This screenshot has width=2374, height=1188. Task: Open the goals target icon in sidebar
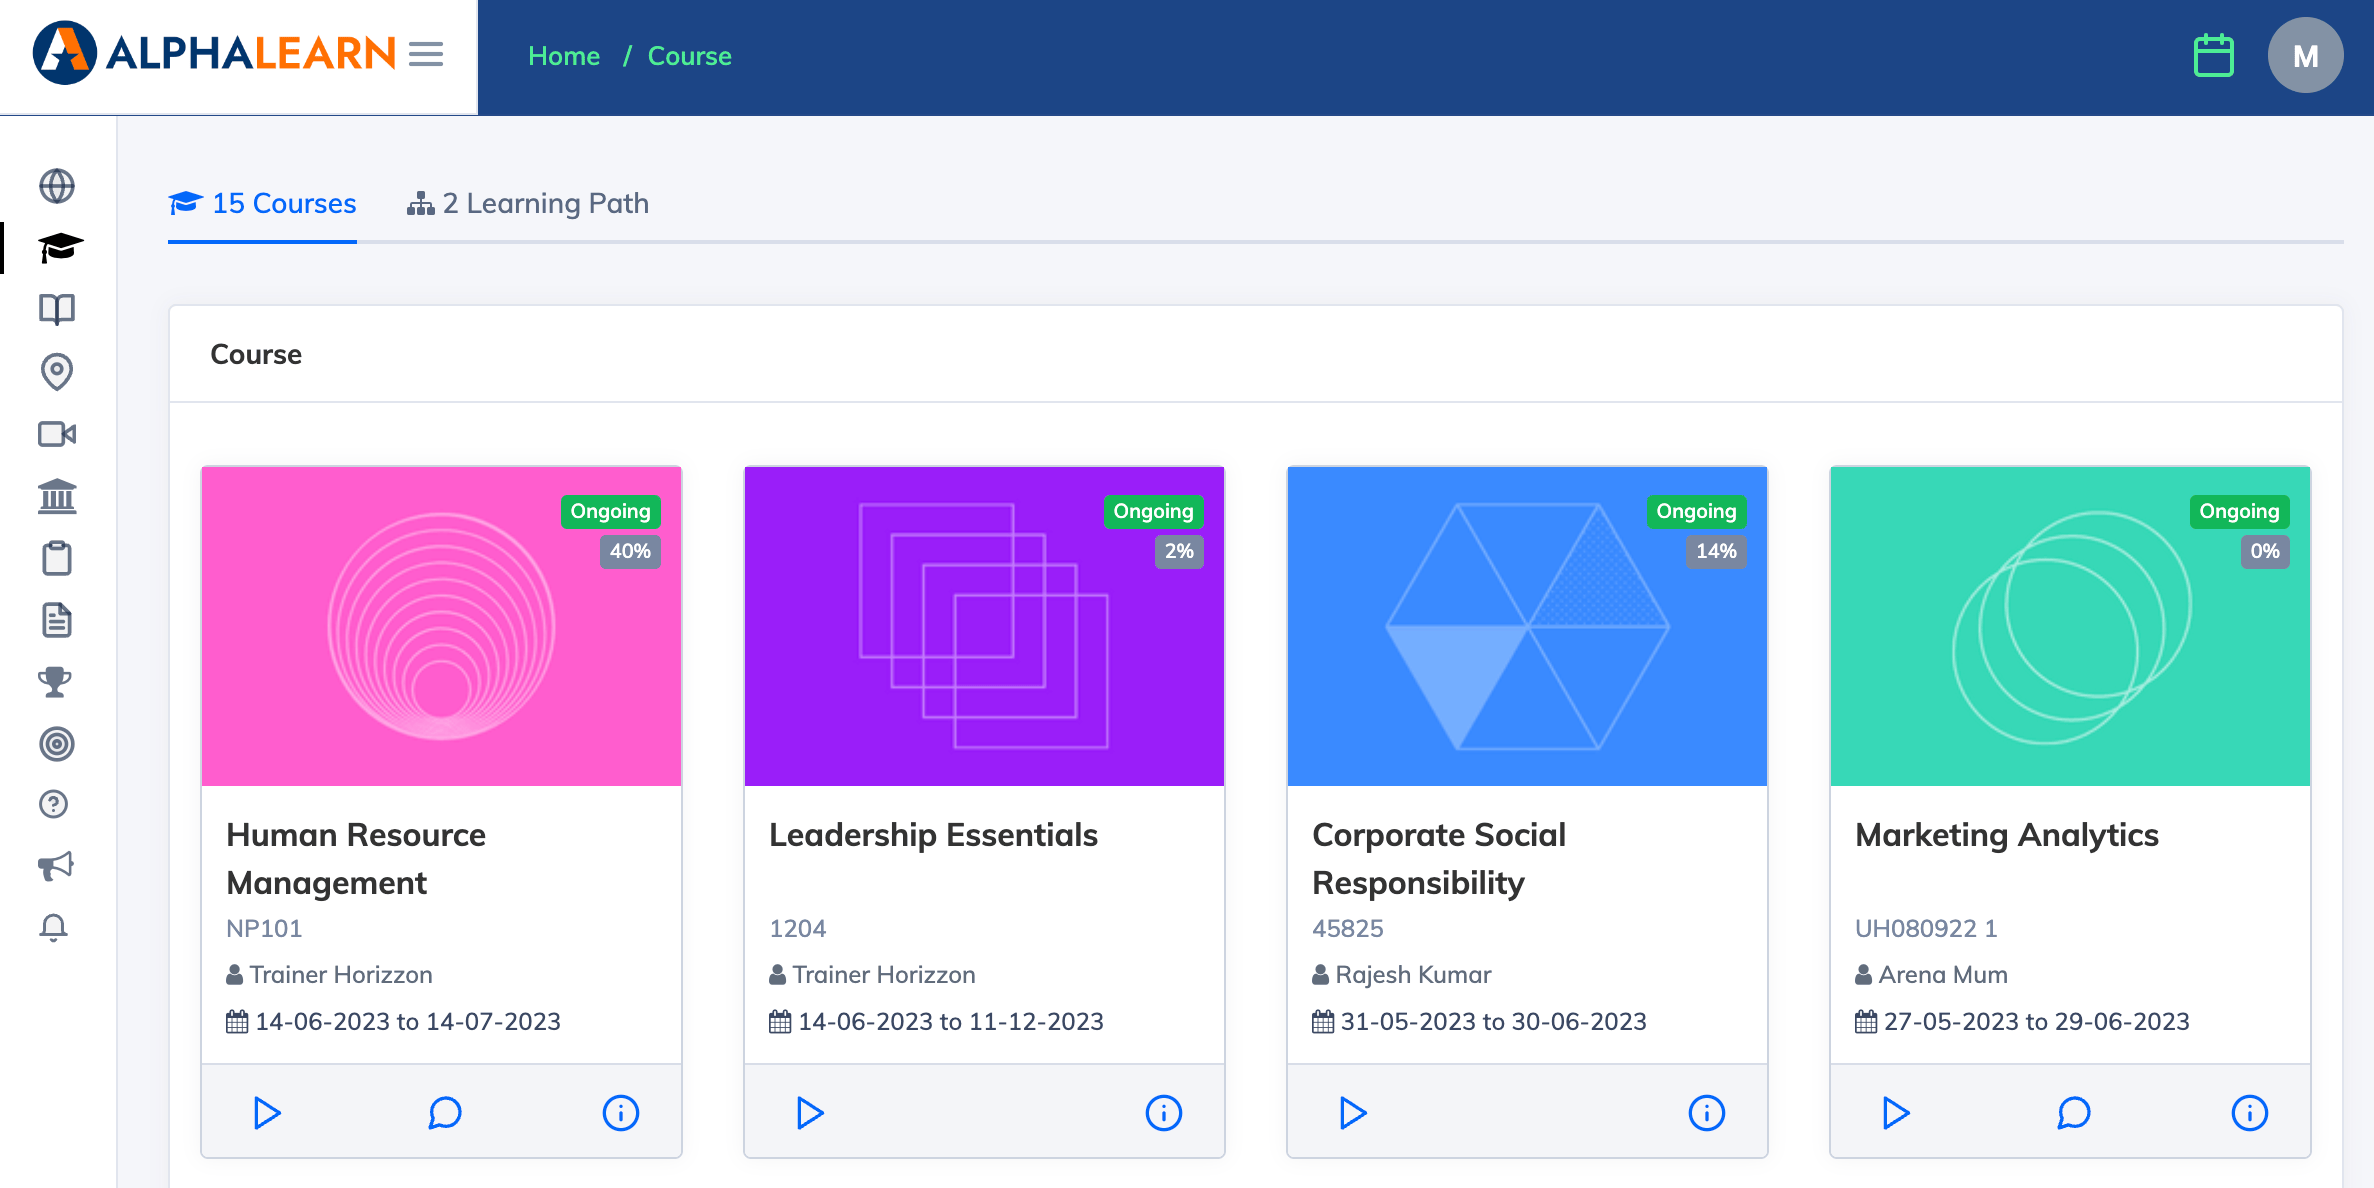[x=57, y=744]
